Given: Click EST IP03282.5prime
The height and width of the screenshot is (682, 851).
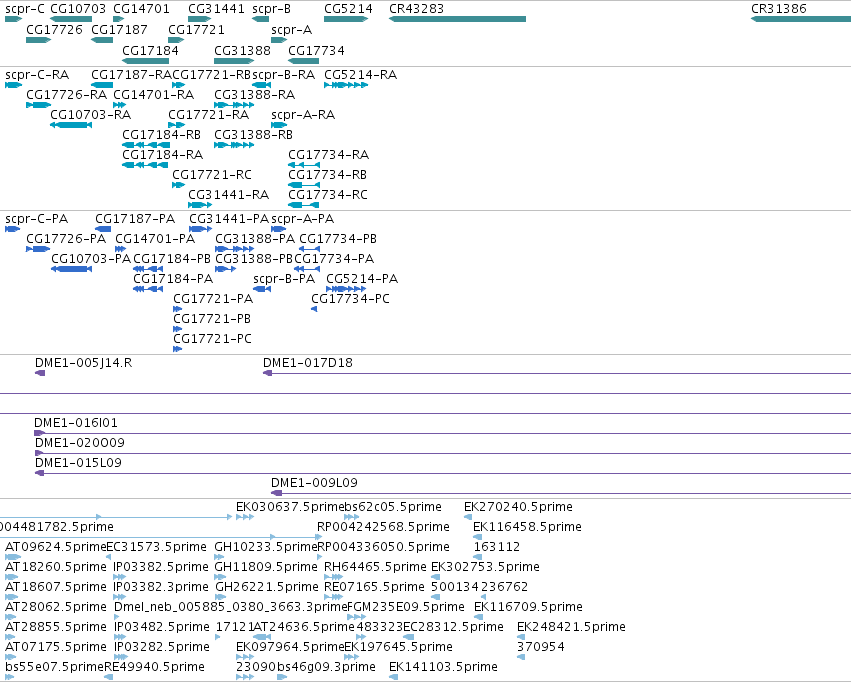Looking at the screenshot, I should point(161,647).
